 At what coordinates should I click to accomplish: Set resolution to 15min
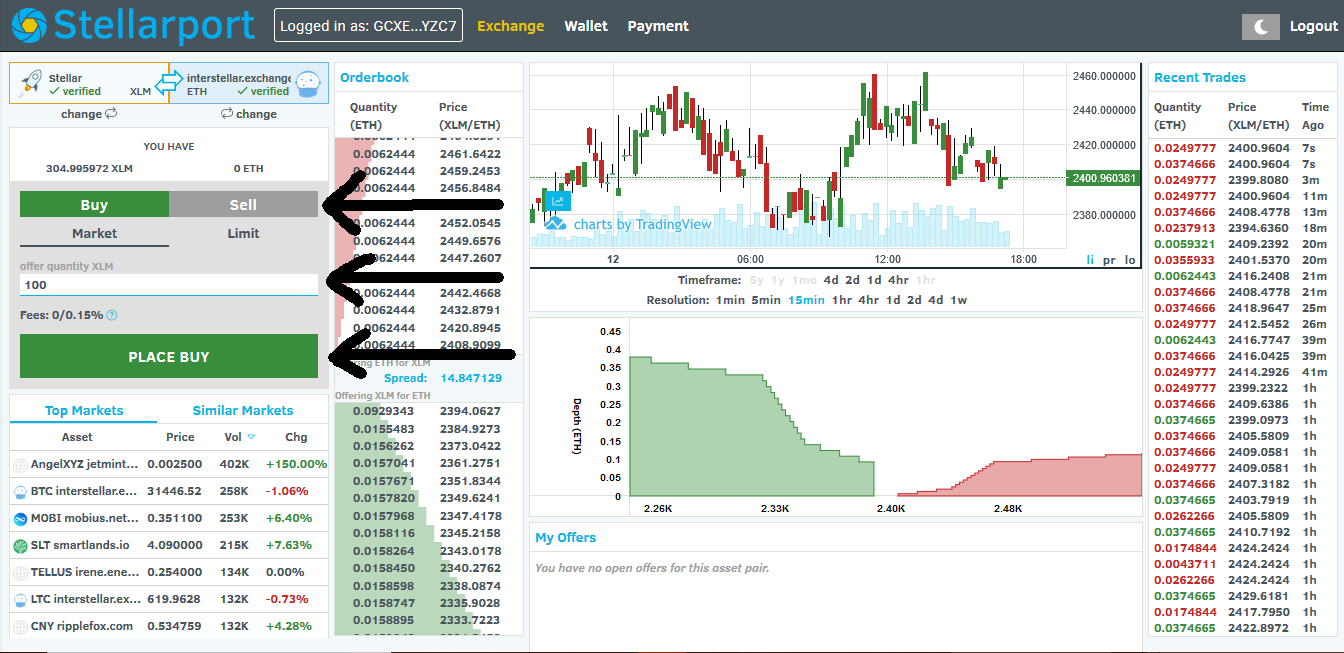[806, 300]
